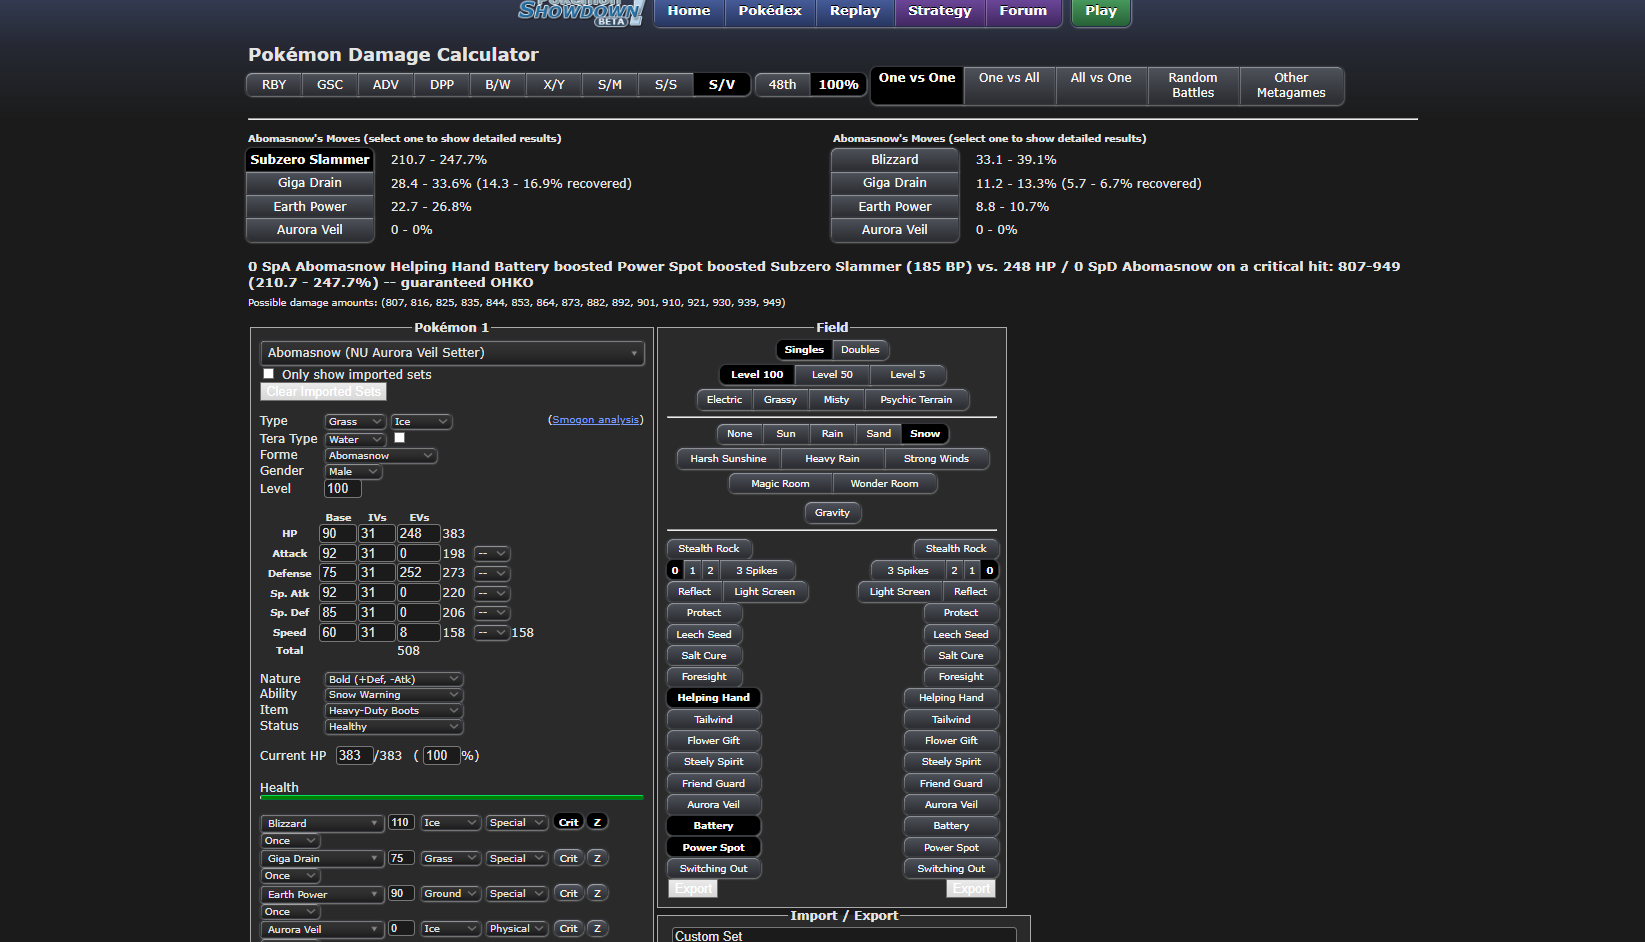Select the S/M generation tab
The image size is (1645, 942).
pyautogui.click(x=610, y=85)
